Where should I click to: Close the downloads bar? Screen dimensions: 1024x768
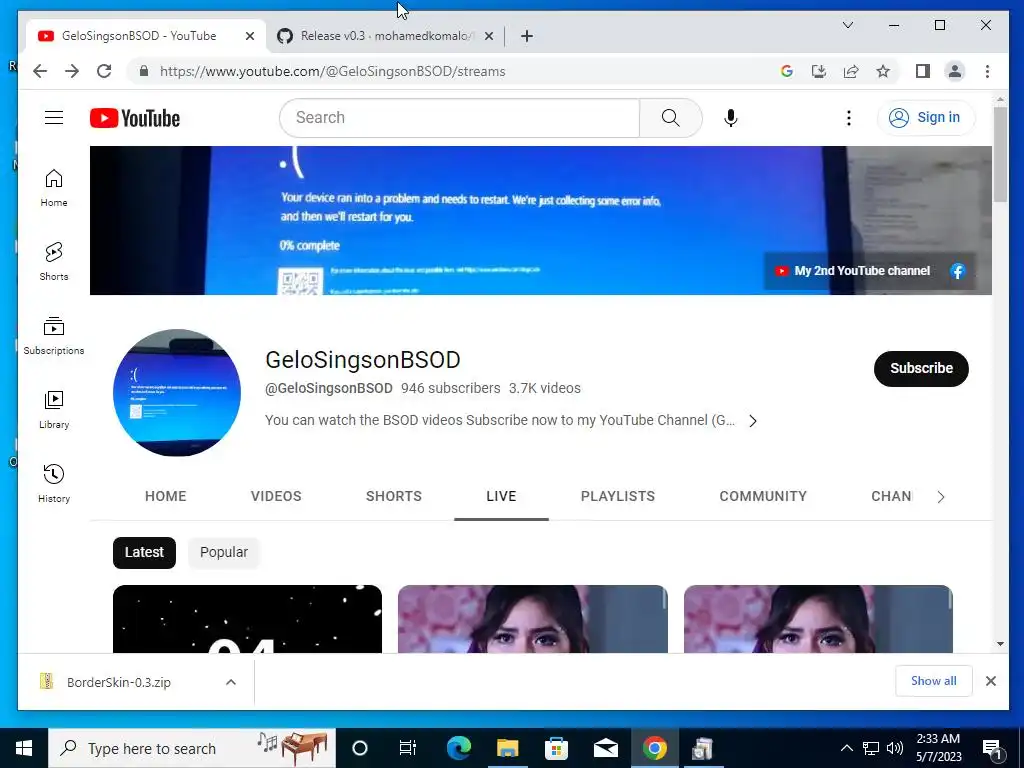pos(991,681)
